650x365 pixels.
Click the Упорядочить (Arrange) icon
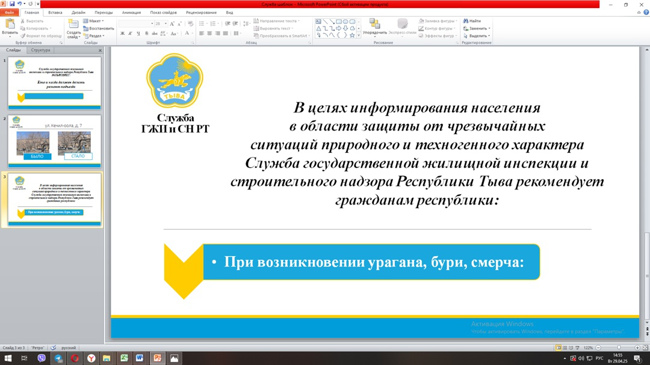pos(374,24)
